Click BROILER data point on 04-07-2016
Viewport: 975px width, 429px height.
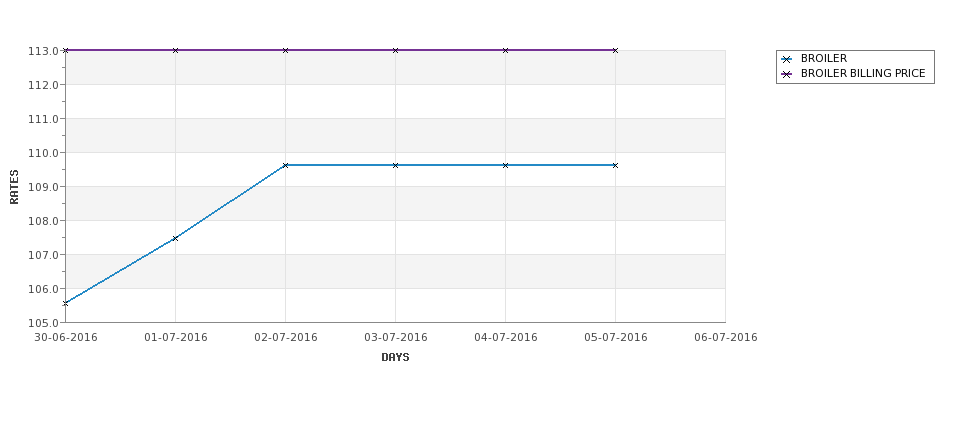click(x=506, y=165)
